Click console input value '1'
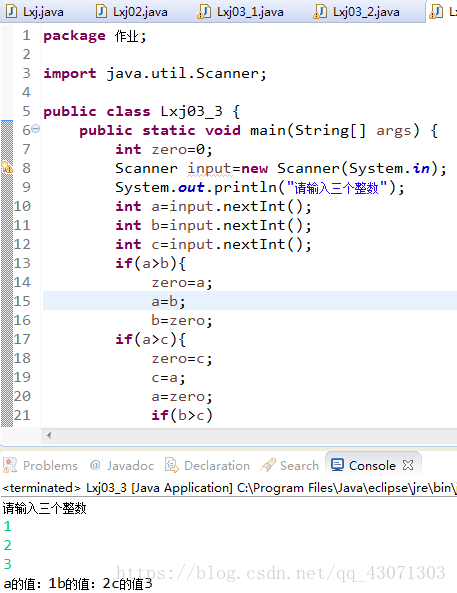Screen dimensions: 457x593 point(8,526)
